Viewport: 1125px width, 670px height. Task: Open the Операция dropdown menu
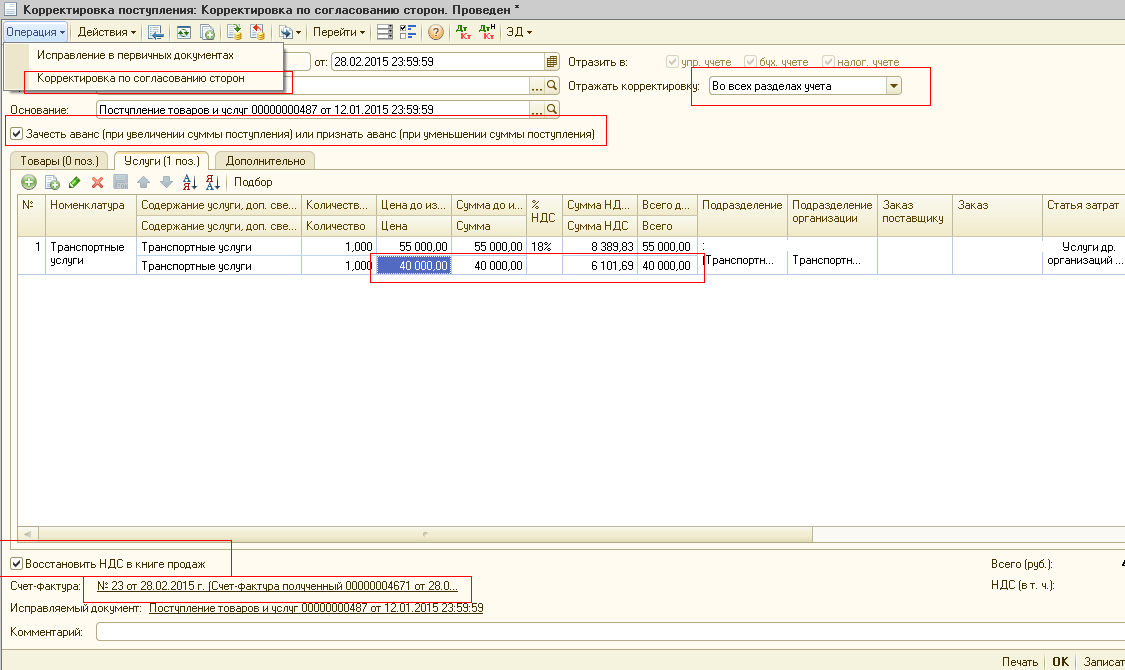pyautogui.click(x=36, y=32)
